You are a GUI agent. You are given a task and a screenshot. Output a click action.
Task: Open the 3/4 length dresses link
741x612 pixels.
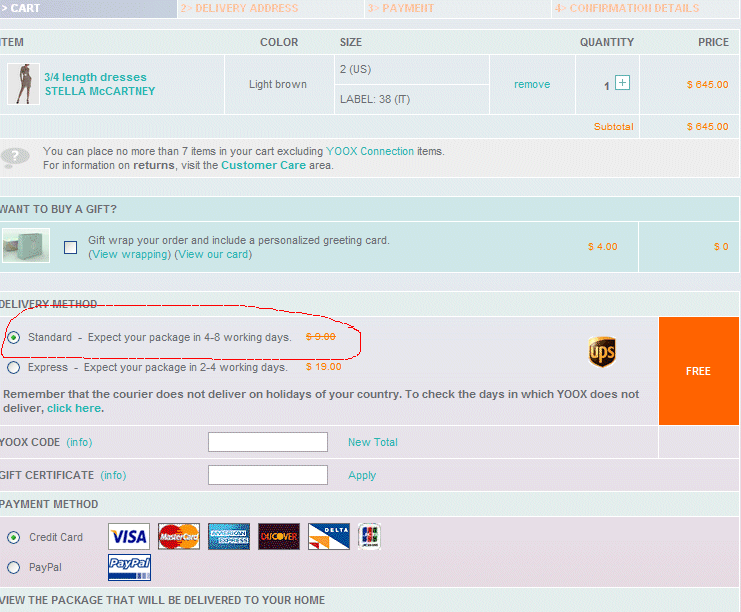pos(95,77)
